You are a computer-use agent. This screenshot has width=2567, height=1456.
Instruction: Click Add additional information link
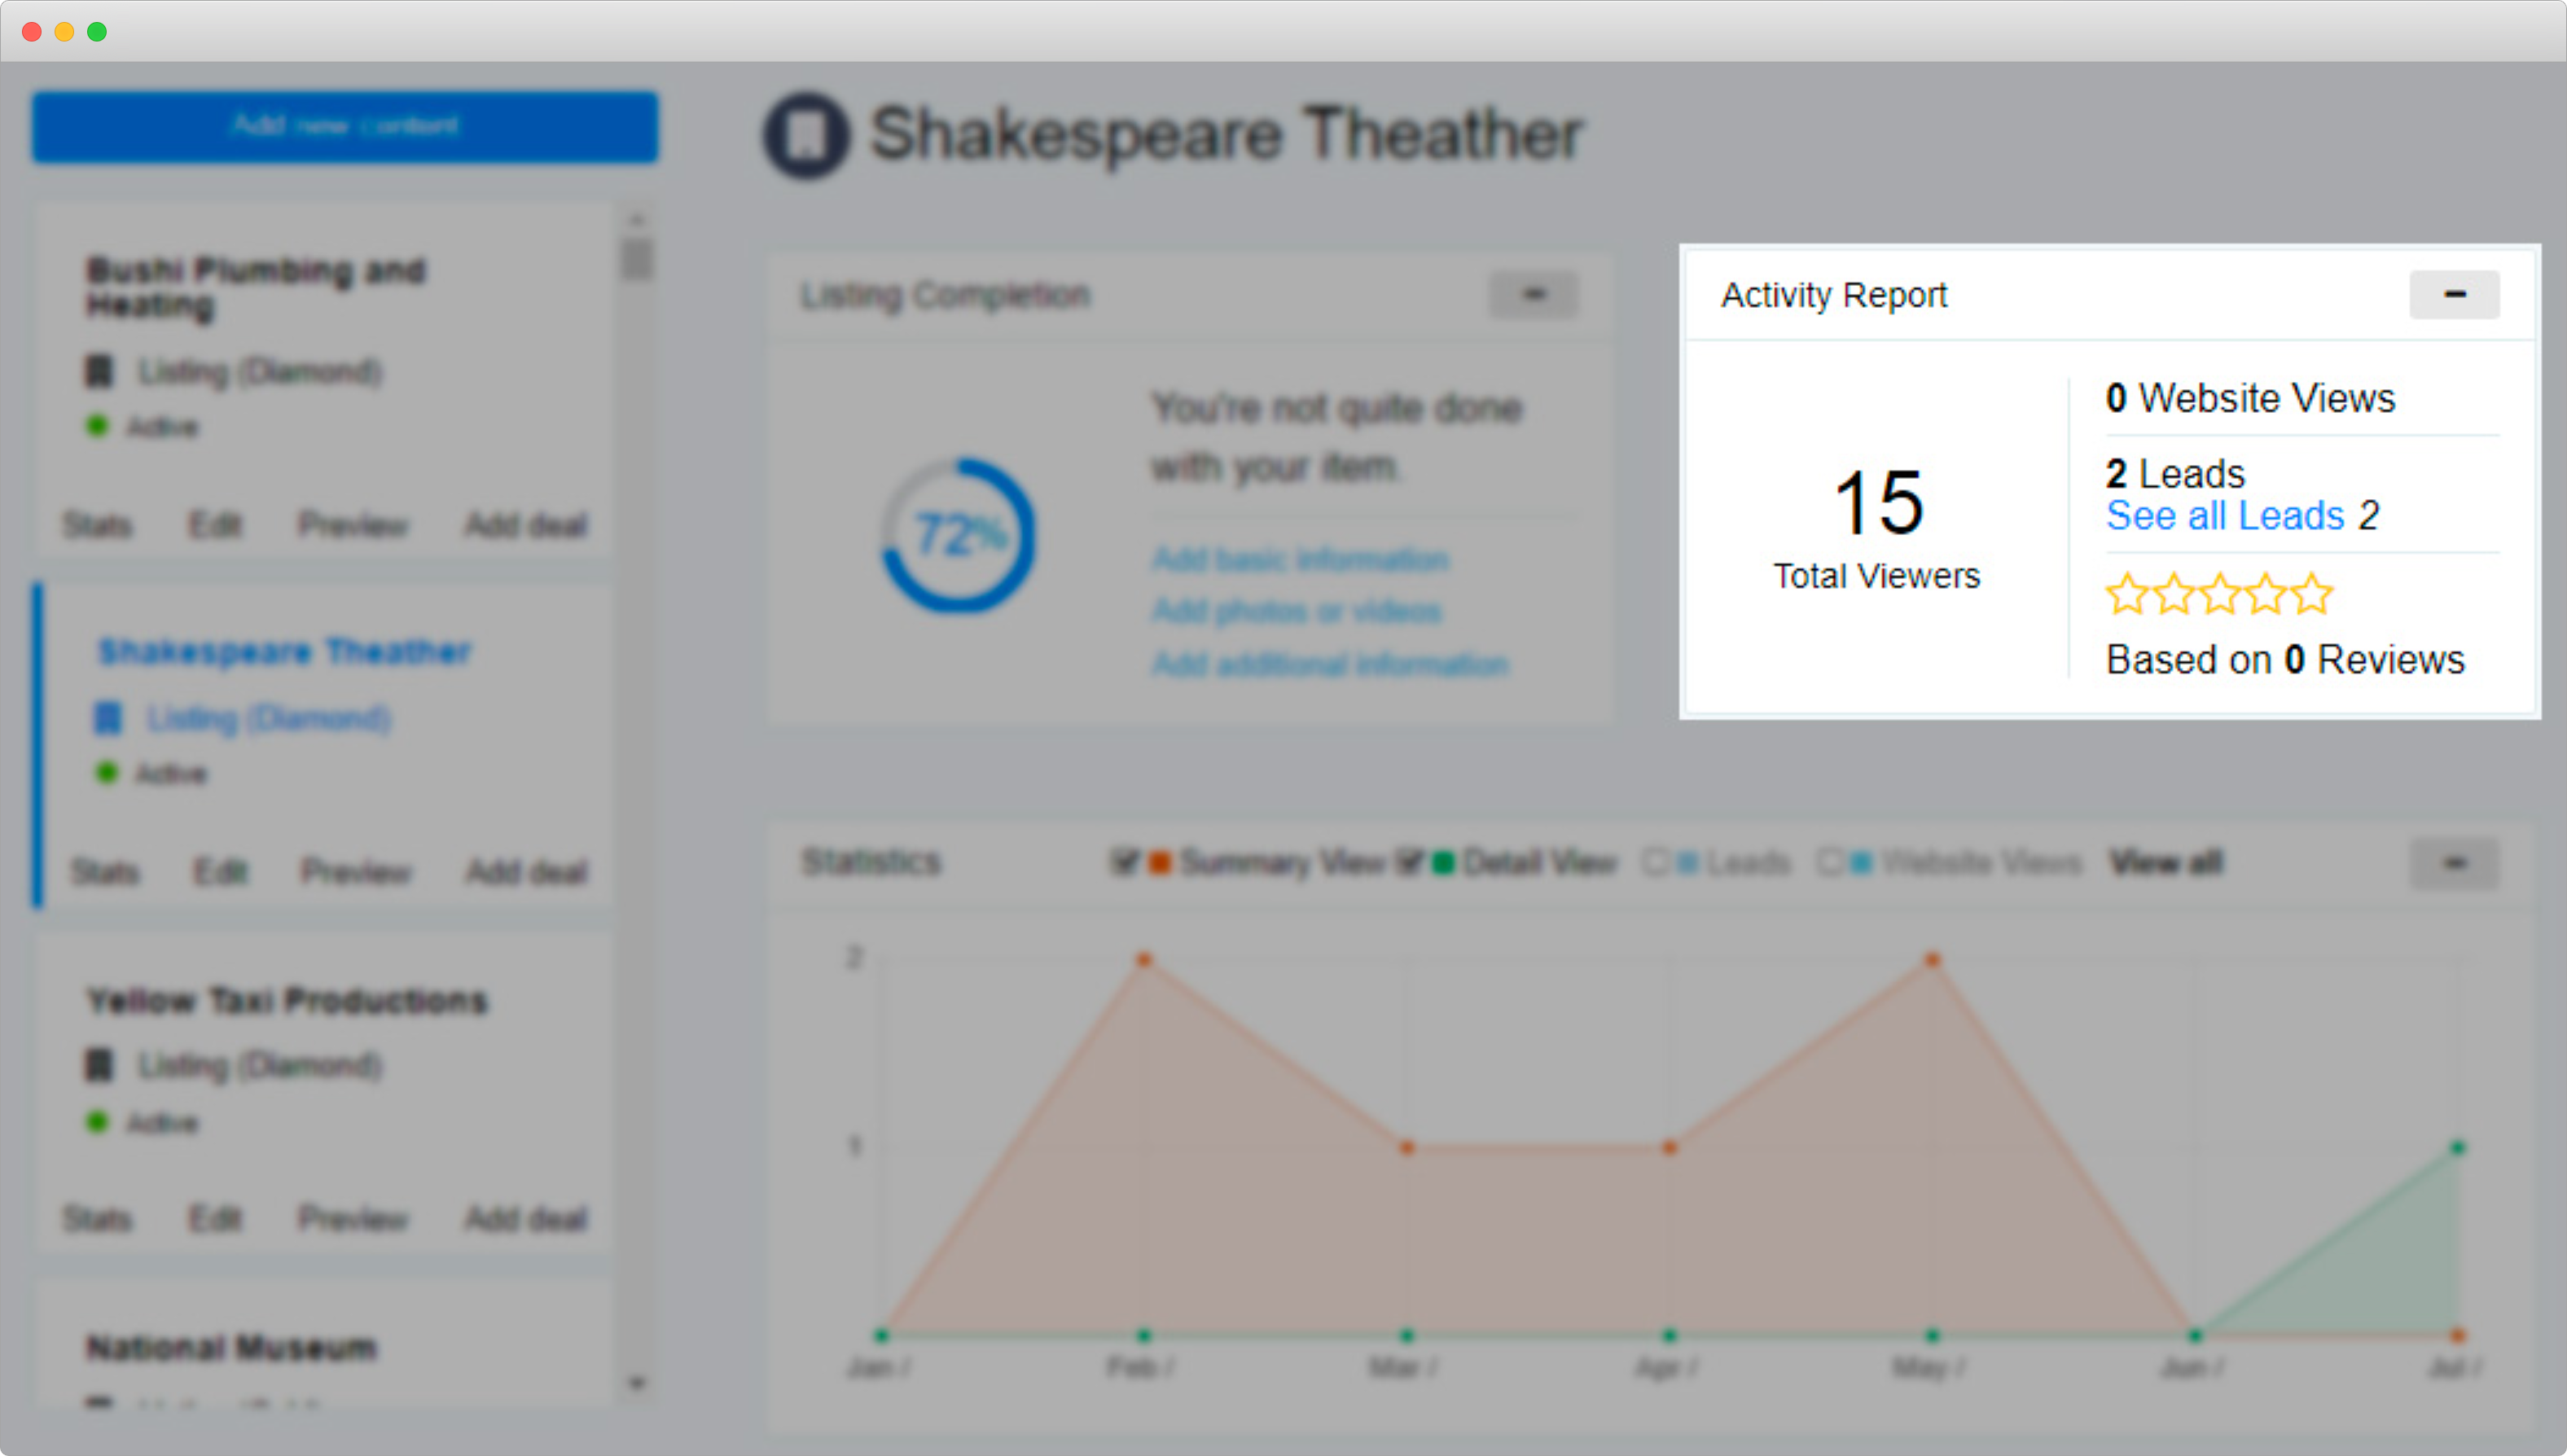1330,664
